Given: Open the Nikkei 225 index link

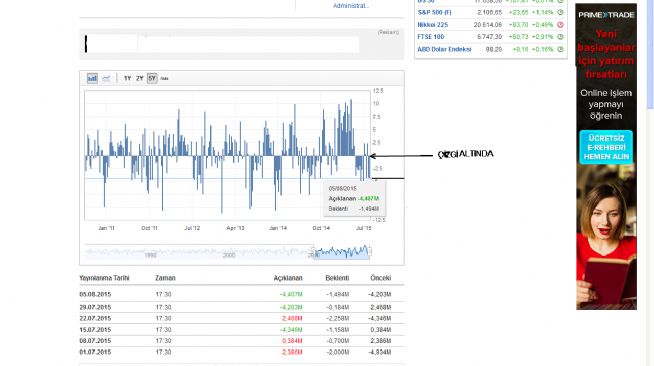Looking at the screenshot, I should (x=433, y=25).
